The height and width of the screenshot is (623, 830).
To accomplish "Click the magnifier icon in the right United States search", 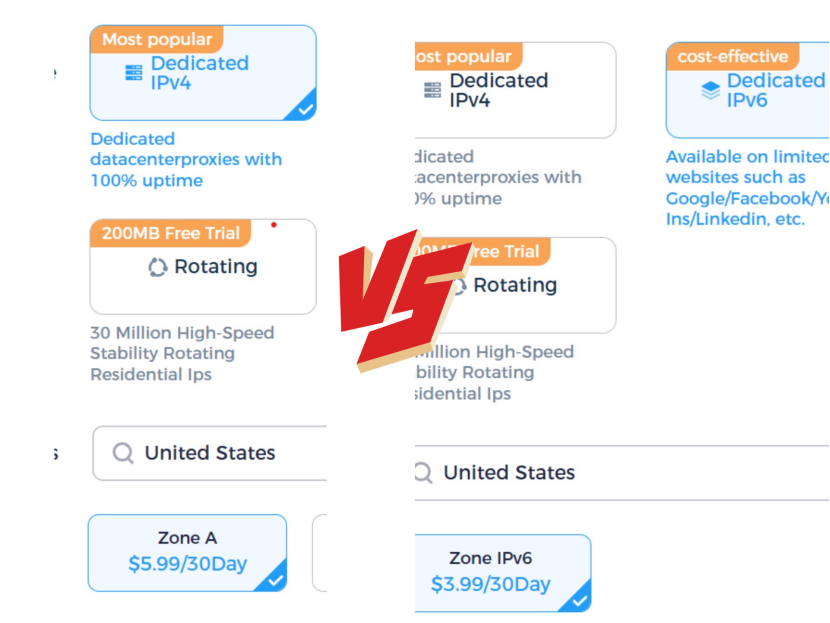I will (424, 473).
